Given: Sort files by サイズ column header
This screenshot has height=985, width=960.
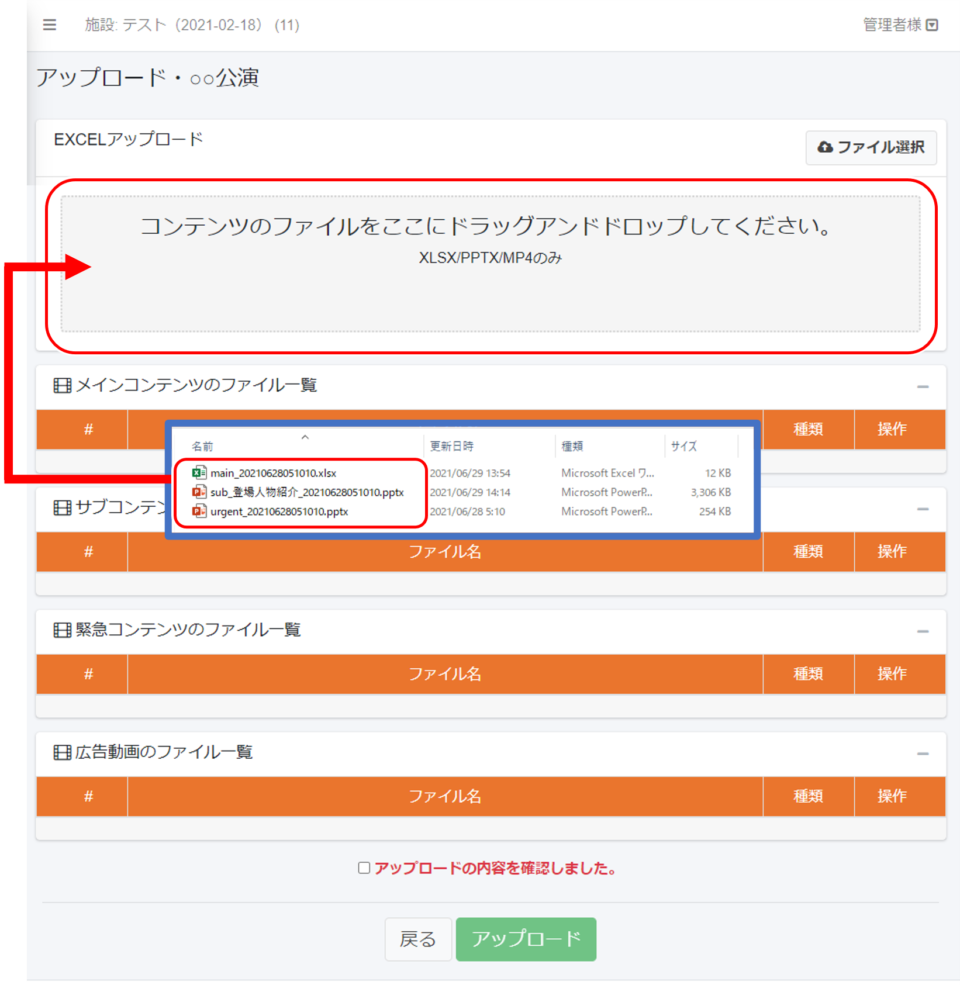Looking at the screenshot, I should [684, 446].
